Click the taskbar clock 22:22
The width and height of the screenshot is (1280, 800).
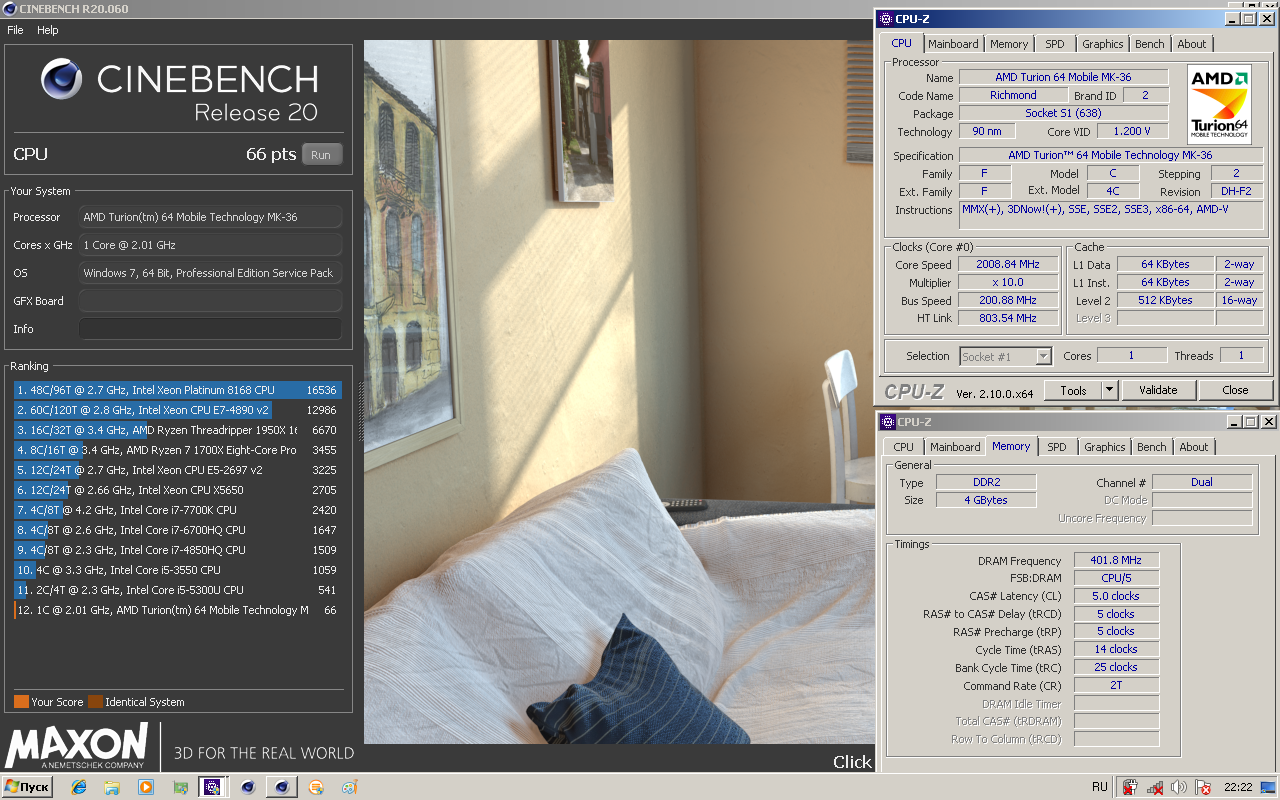coord(1238,787)
